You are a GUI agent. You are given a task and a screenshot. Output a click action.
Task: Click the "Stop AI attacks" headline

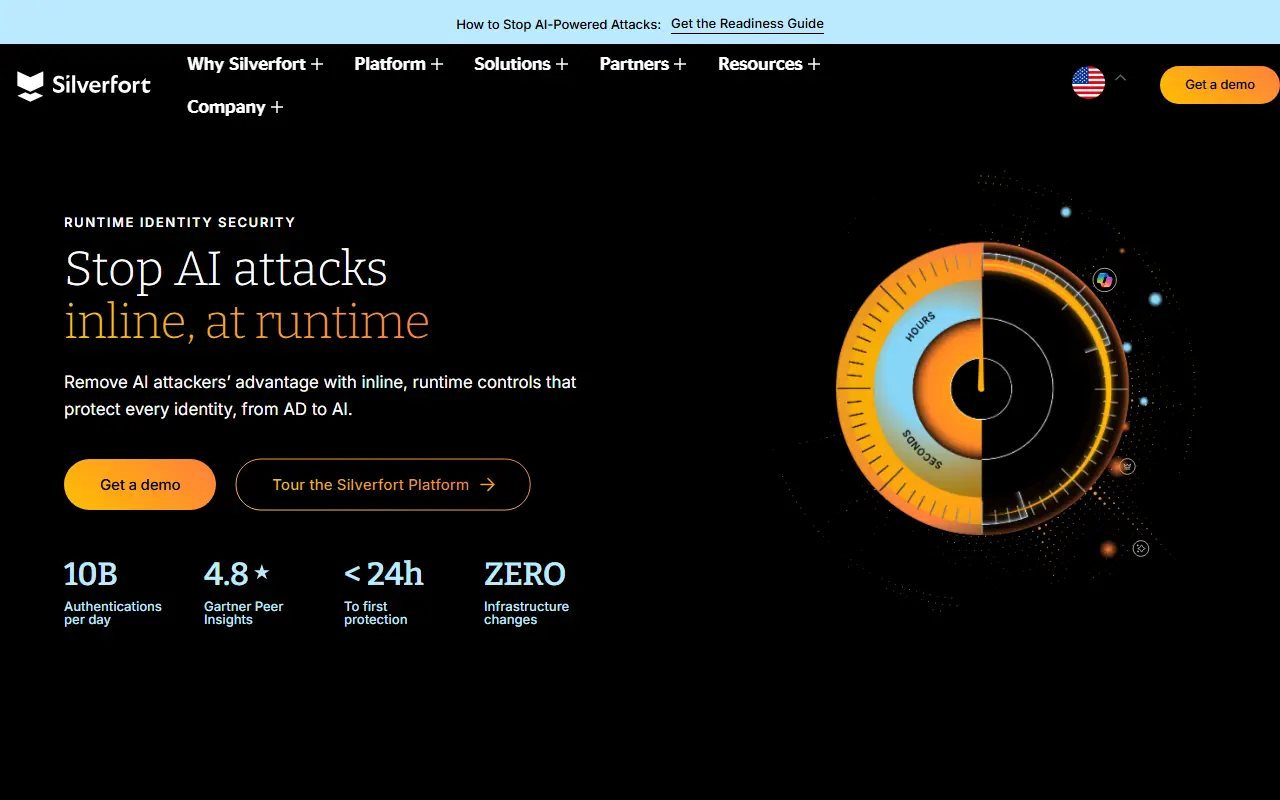[x=226, y=269]
